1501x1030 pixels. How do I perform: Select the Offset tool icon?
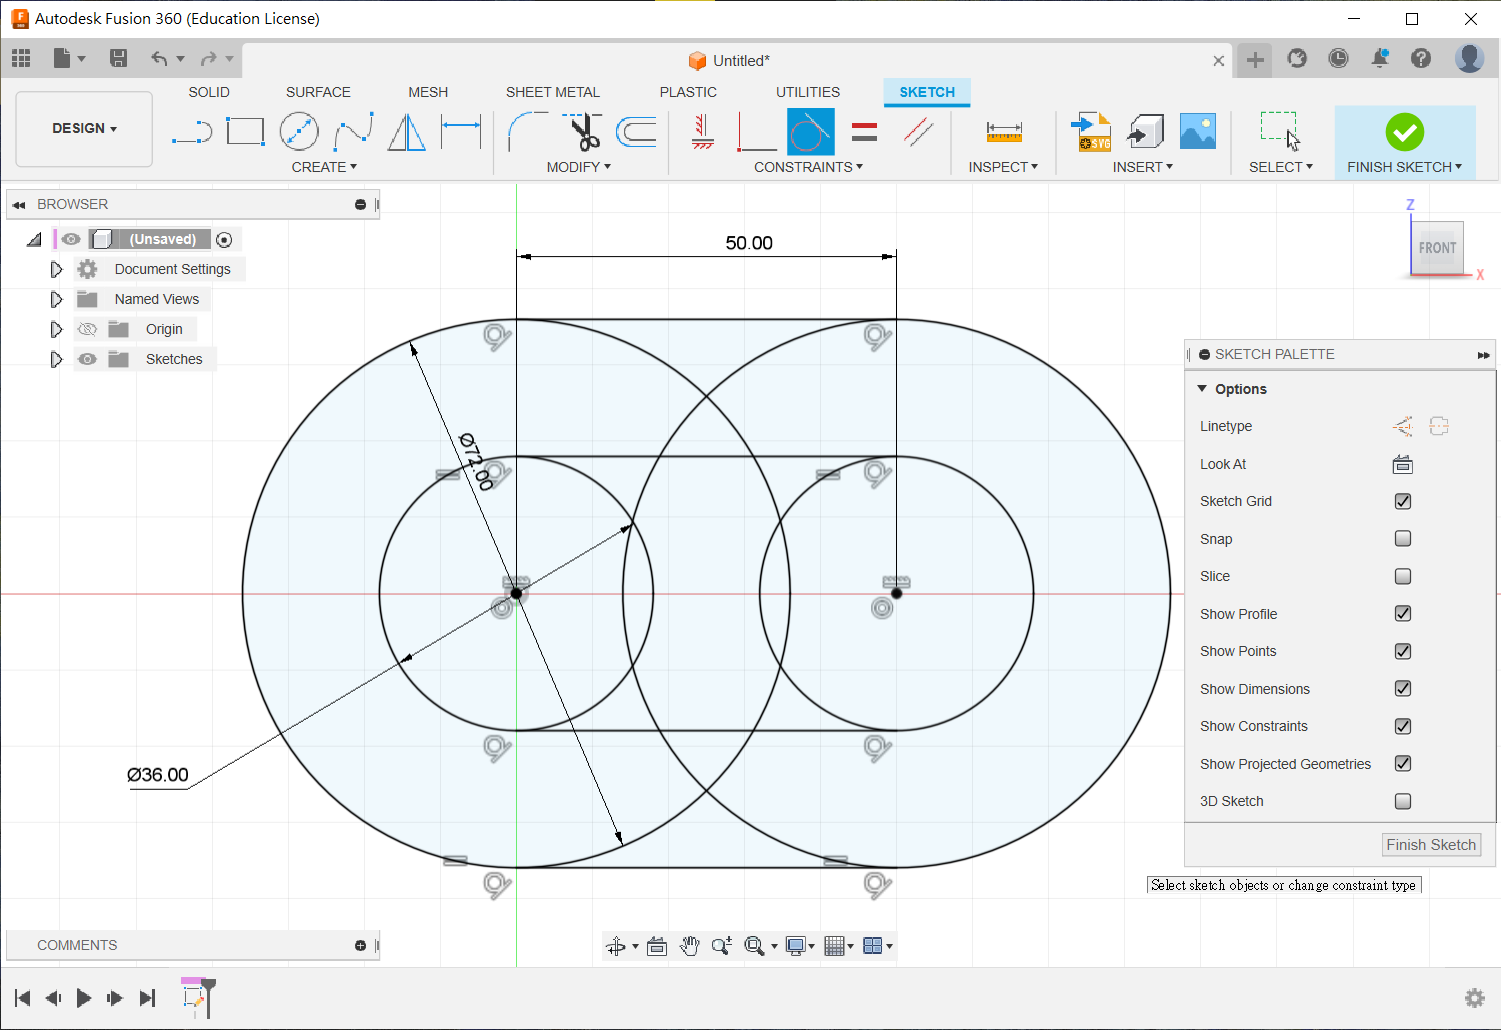(636, 132)
